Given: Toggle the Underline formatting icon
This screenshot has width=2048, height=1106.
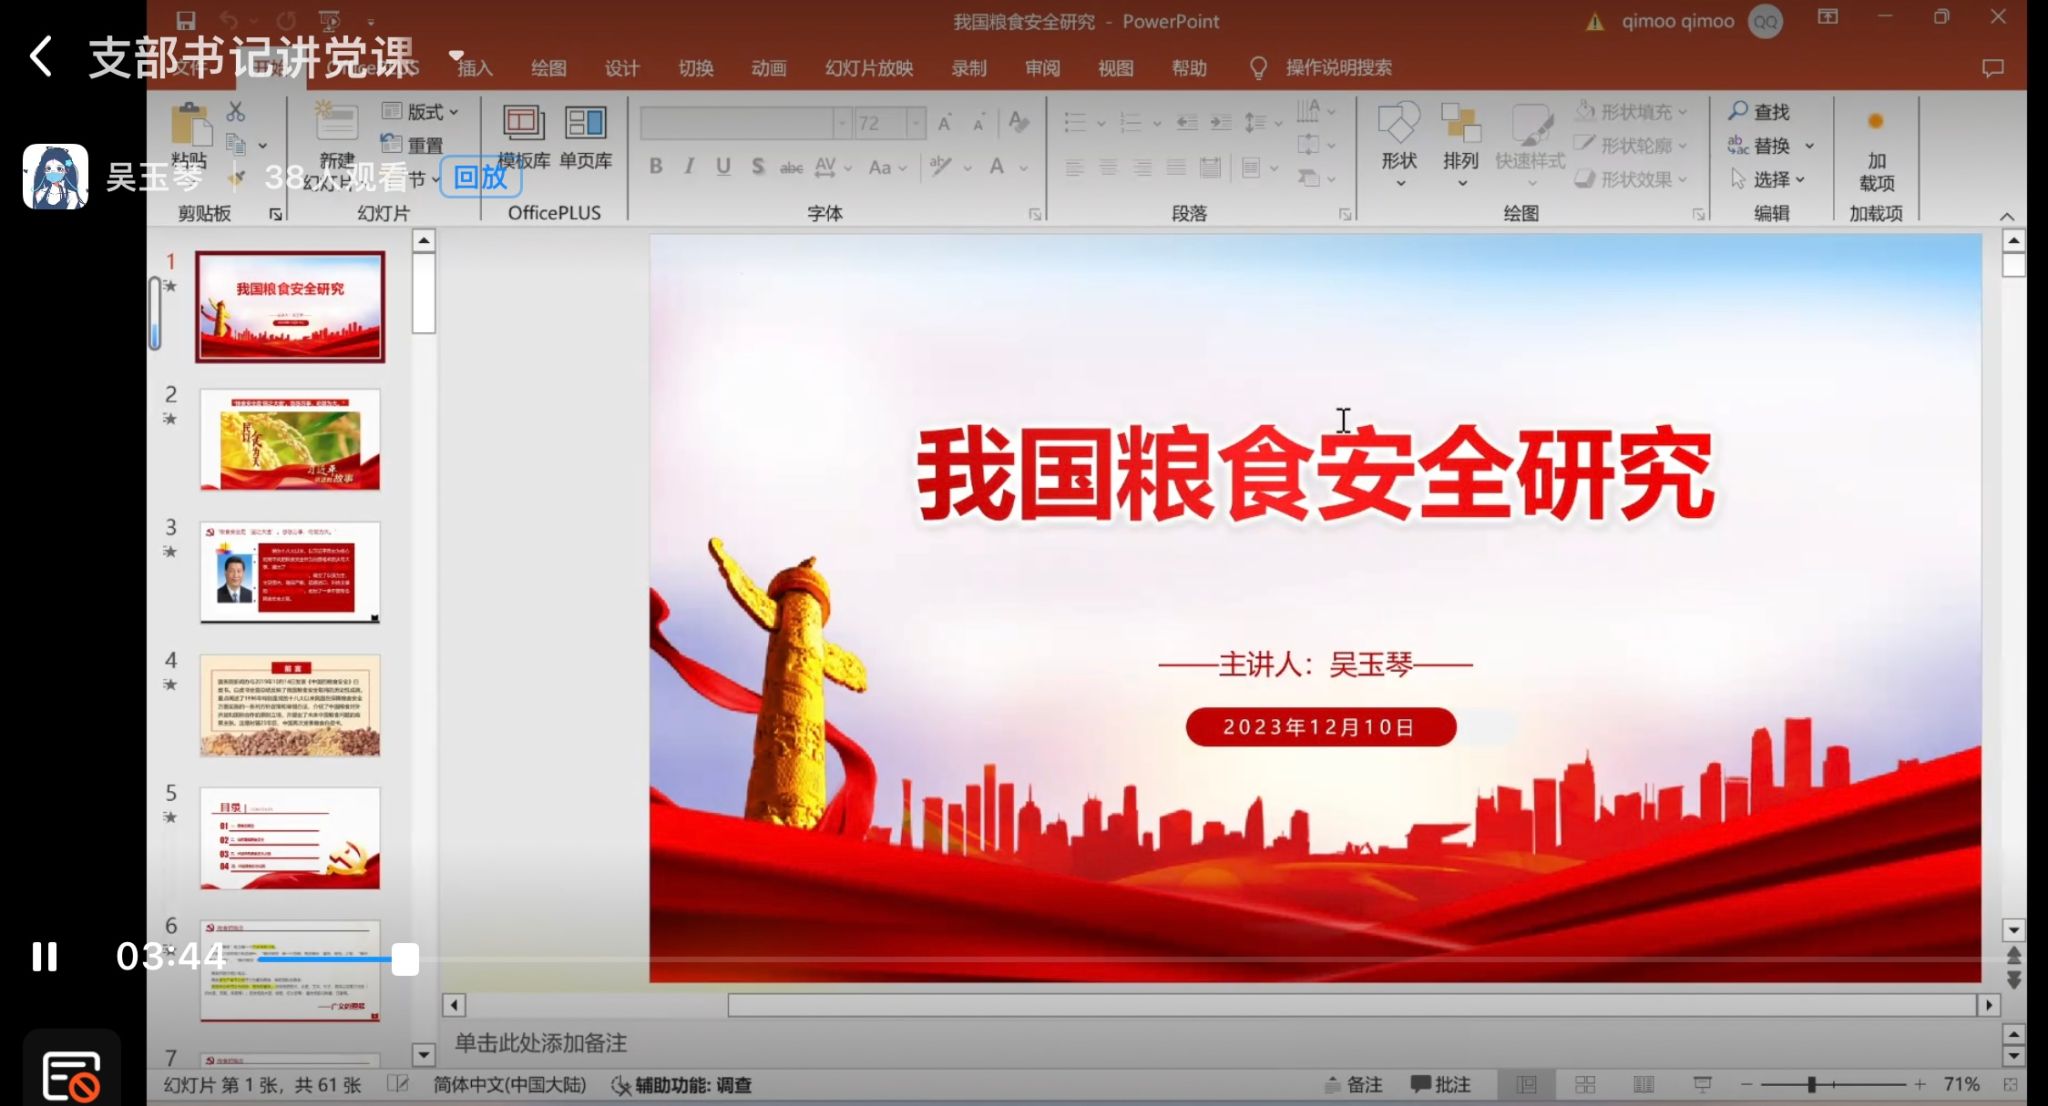Looking at the screenshot, I should coord(723,167).
